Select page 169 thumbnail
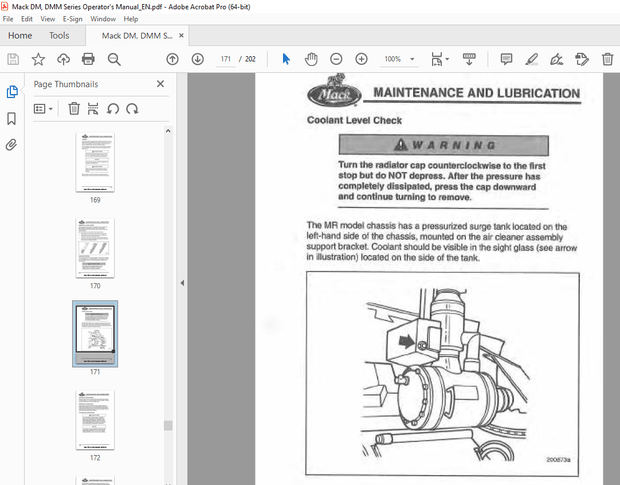This screenshot has height=485, width=620. pyautogui.click(x=95, y=162)
